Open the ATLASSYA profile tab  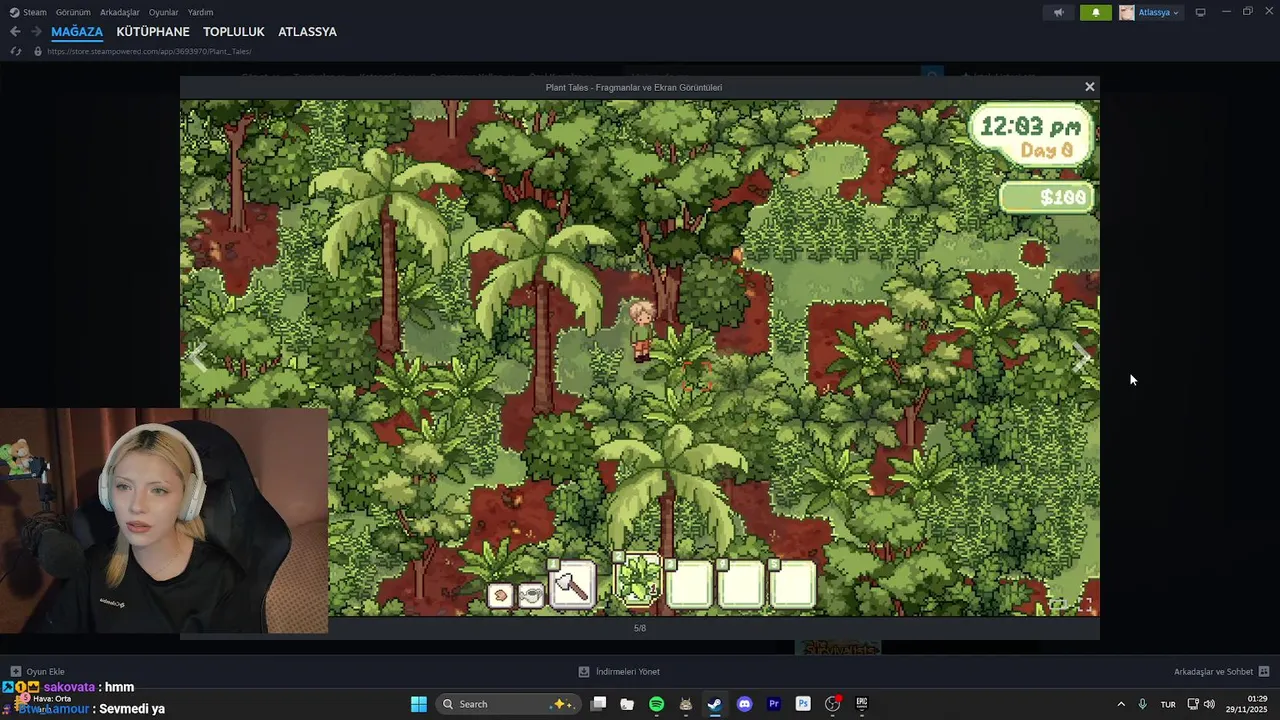pos(307,32)
